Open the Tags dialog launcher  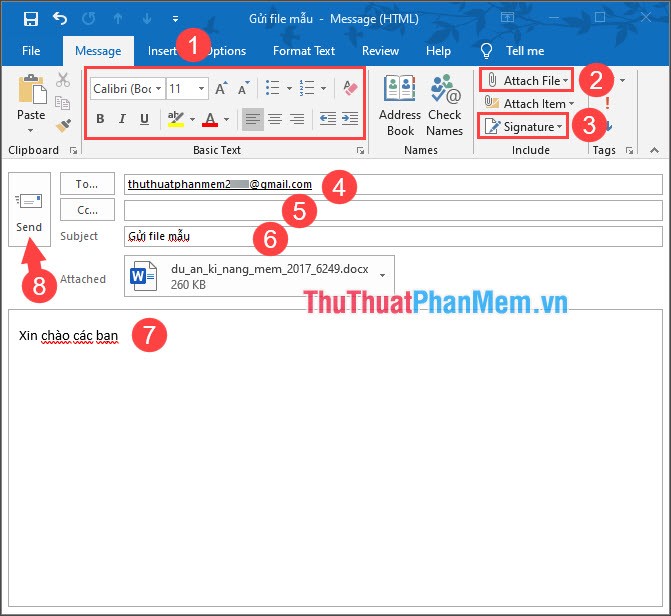629,150
